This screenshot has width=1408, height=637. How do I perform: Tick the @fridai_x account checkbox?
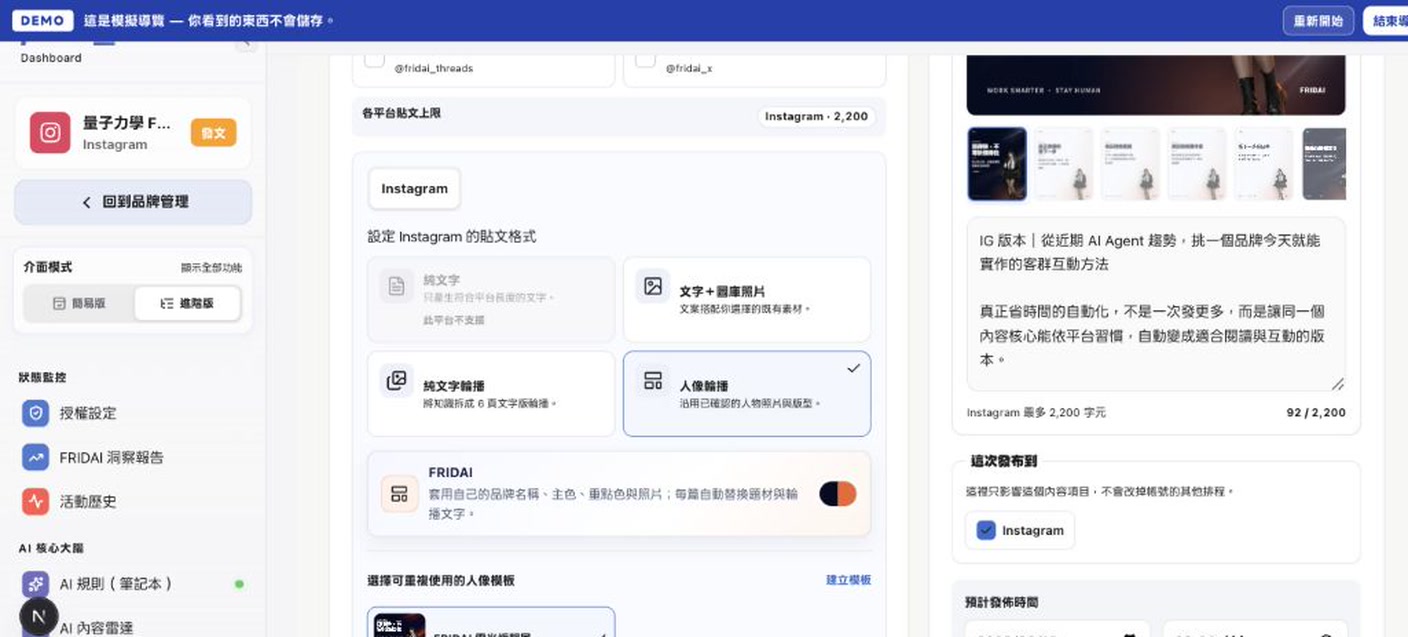645,58
